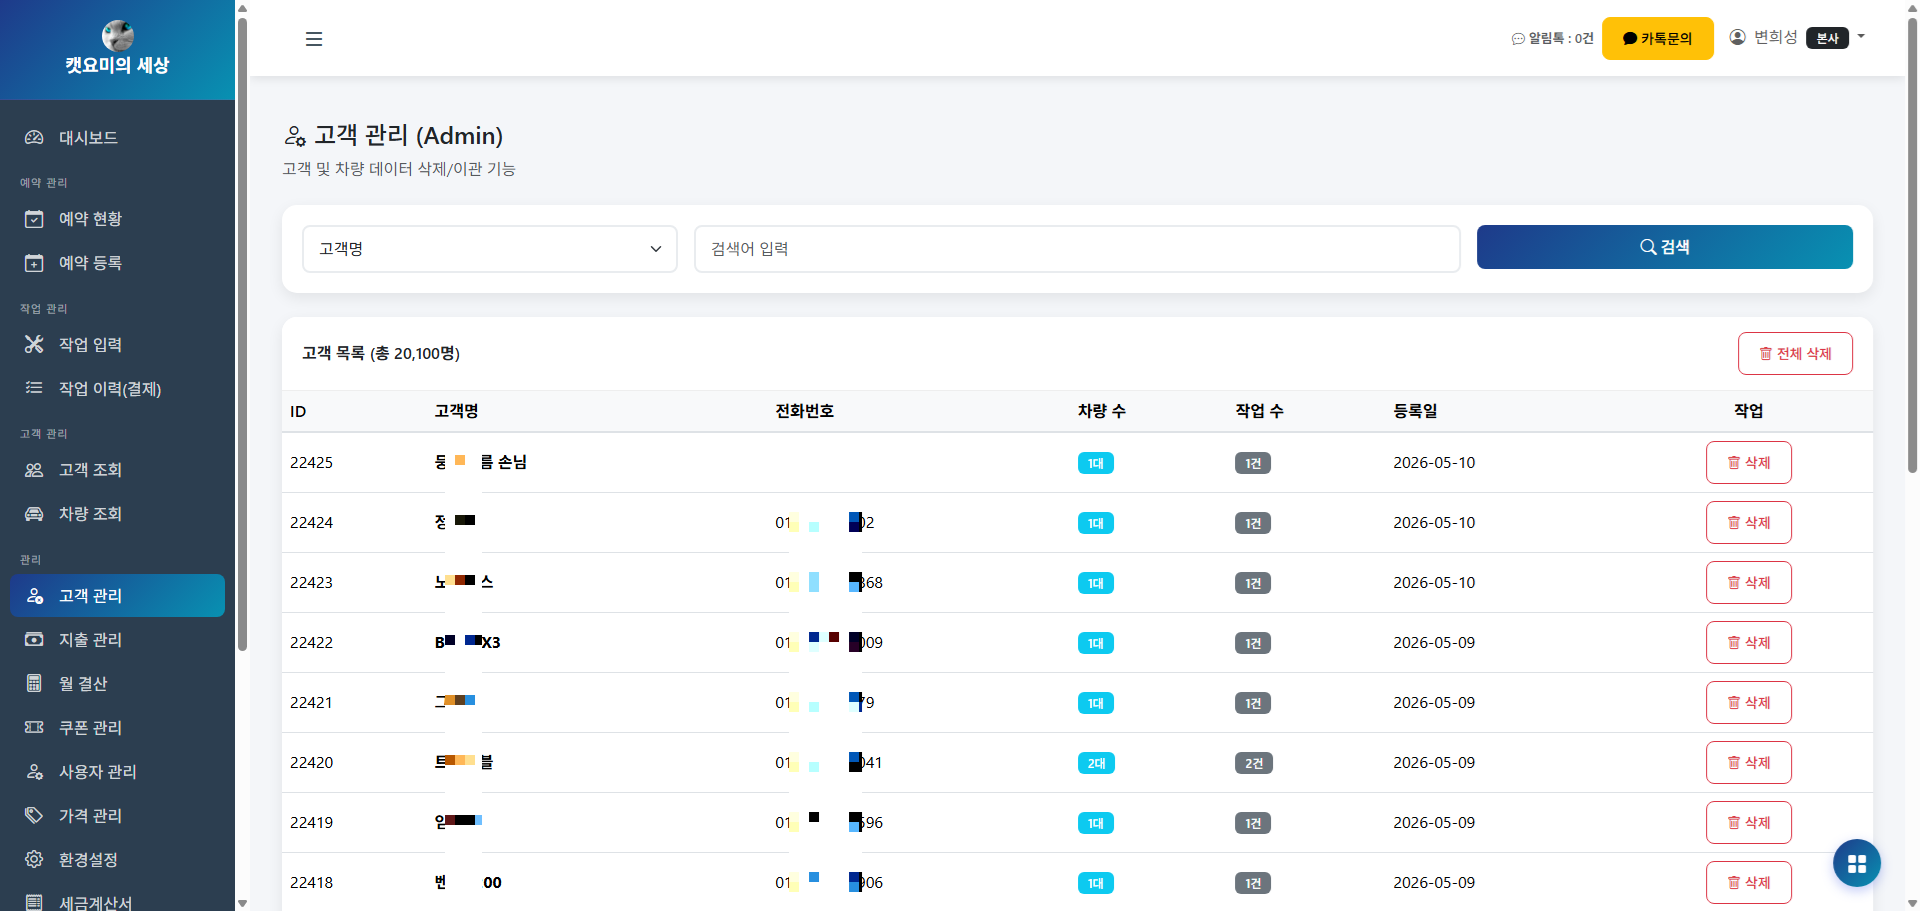Click the hamburger menu icon
1920x911 pixels.
(x=314, y=39)
